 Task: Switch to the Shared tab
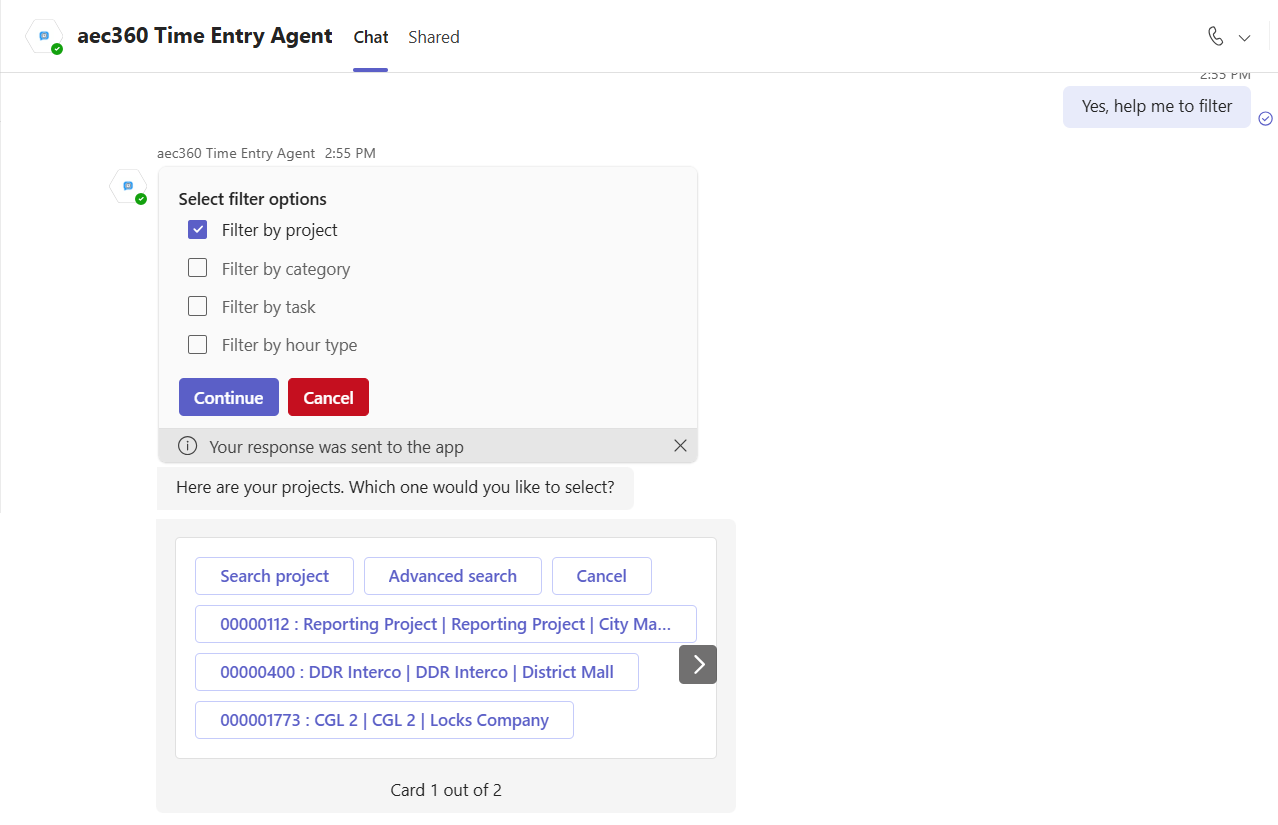434,37
